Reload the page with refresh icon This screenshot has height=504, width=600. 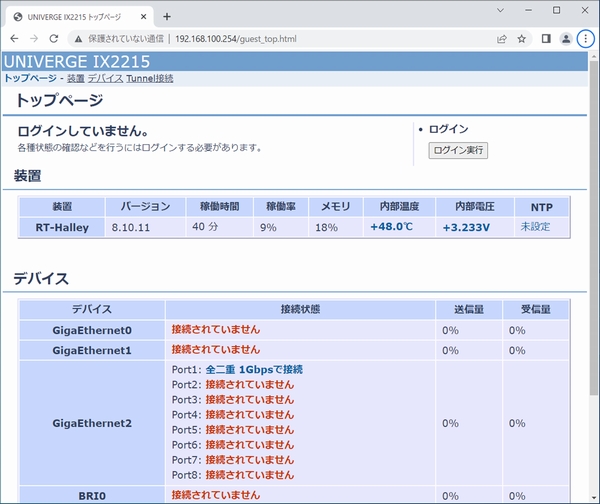click(x=54, y=39)
